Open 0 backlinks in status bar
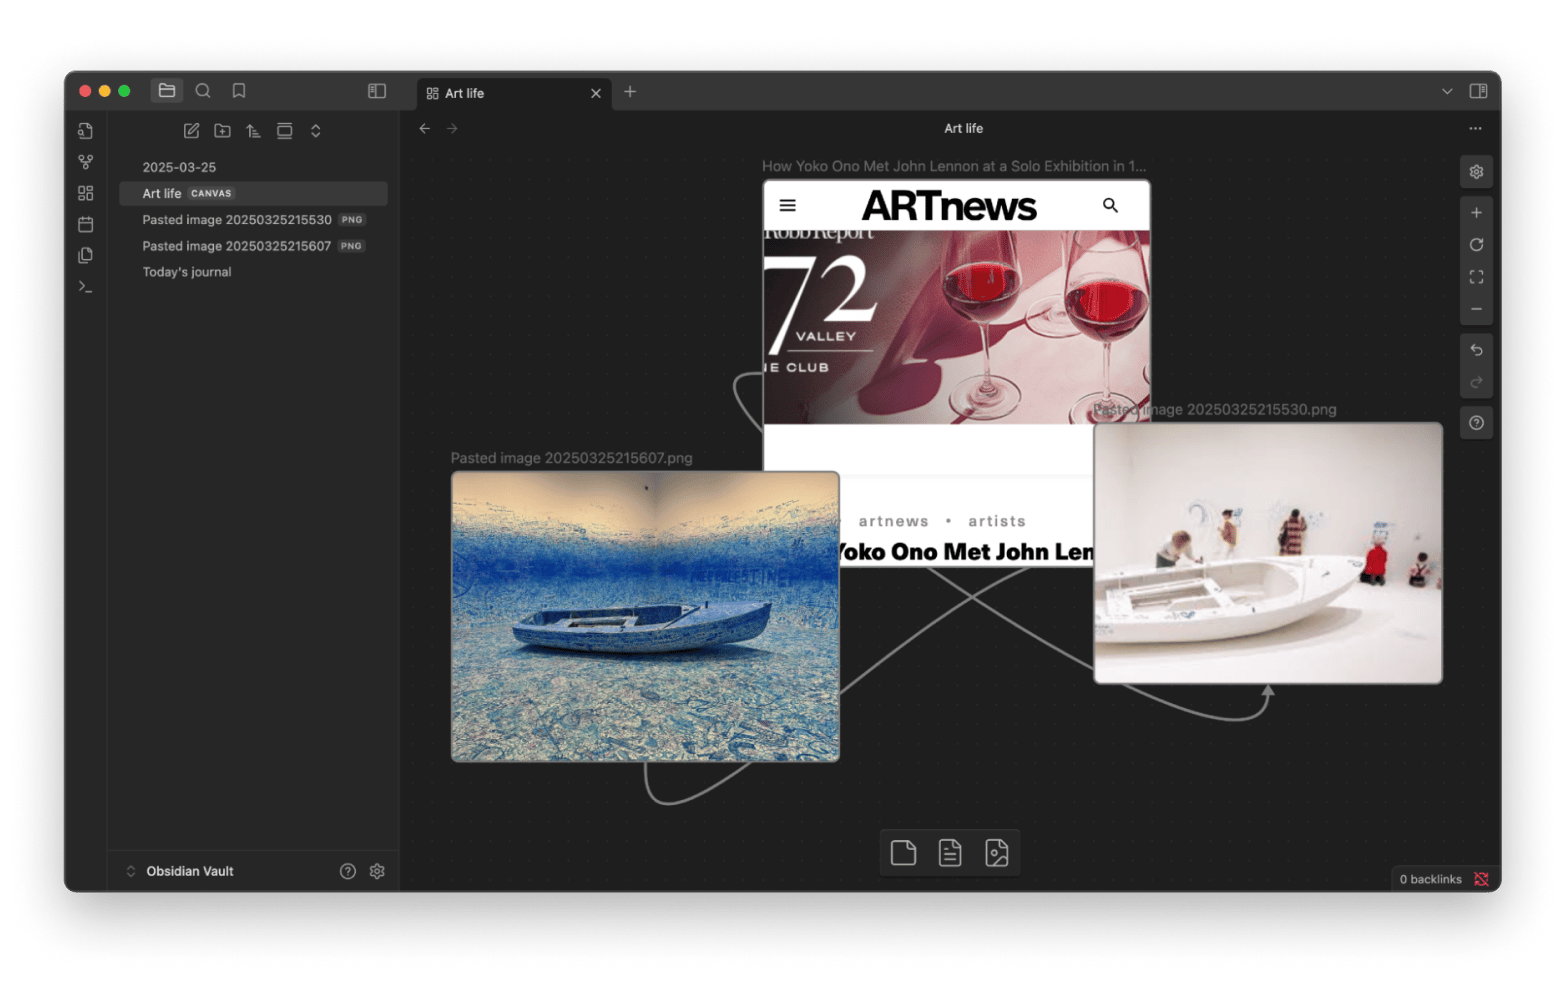Image resolution: width=1560 pixels, height=986 pixels. coord(1430,879)
